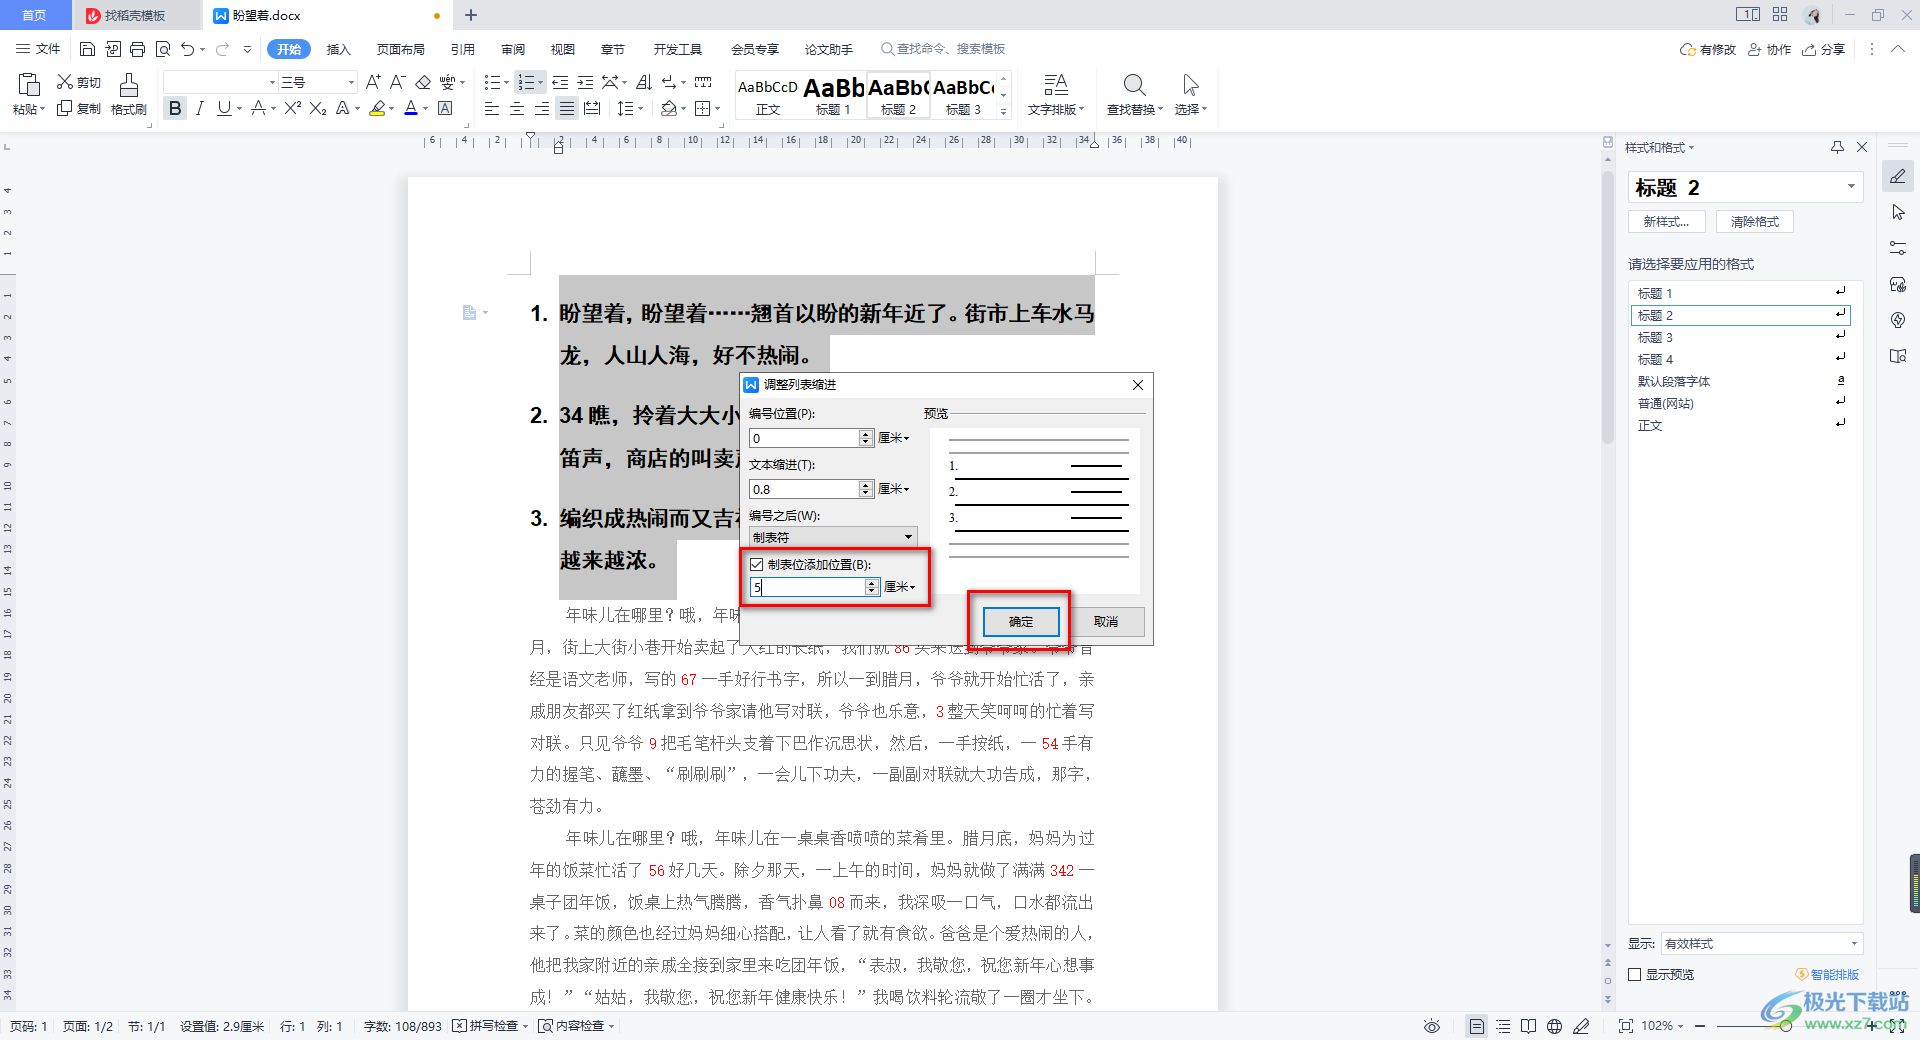Screen dimensions: 1920x1040
Task: Open spell check 拼写检查 in status bar
Action: click(x=490, y=1026)
